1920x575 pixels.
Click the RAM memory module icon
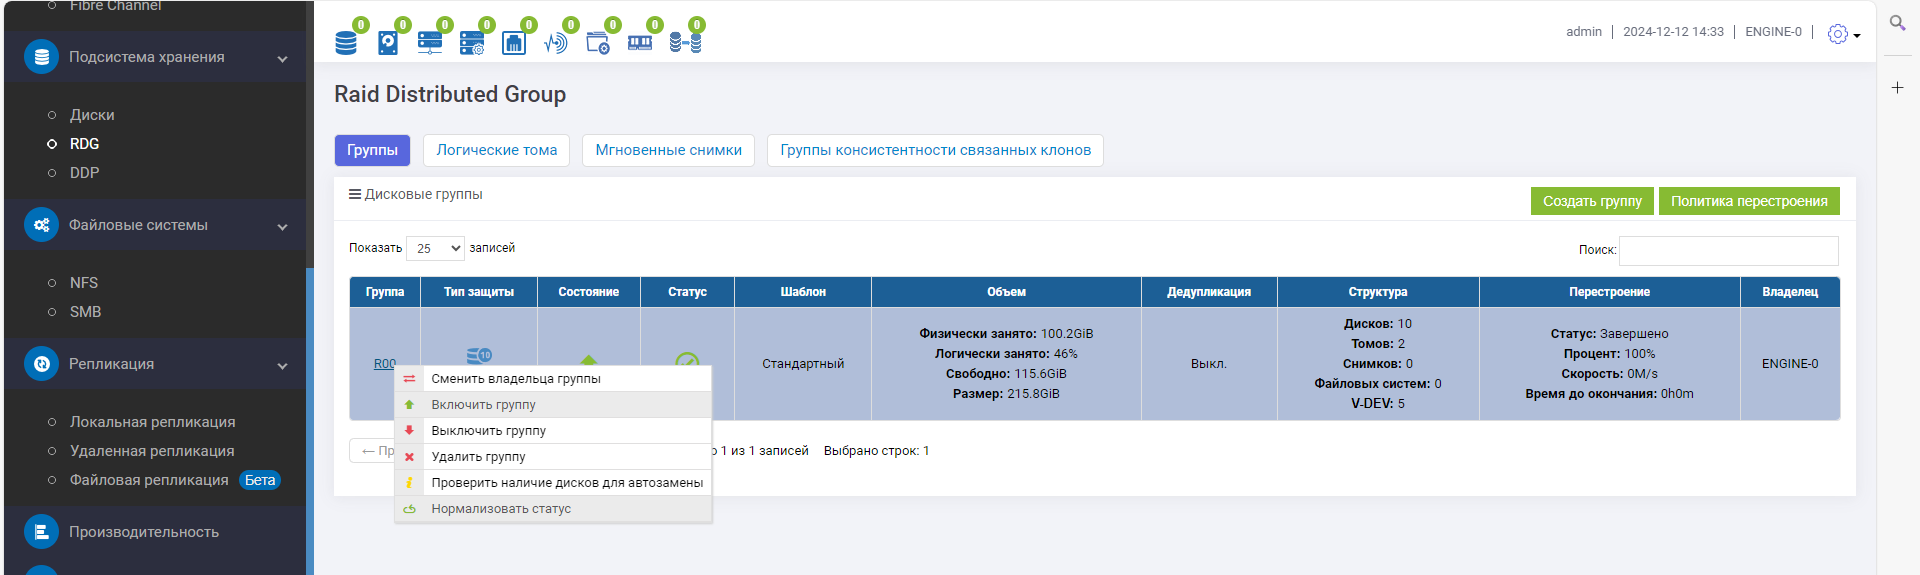(x=640, y=42)
